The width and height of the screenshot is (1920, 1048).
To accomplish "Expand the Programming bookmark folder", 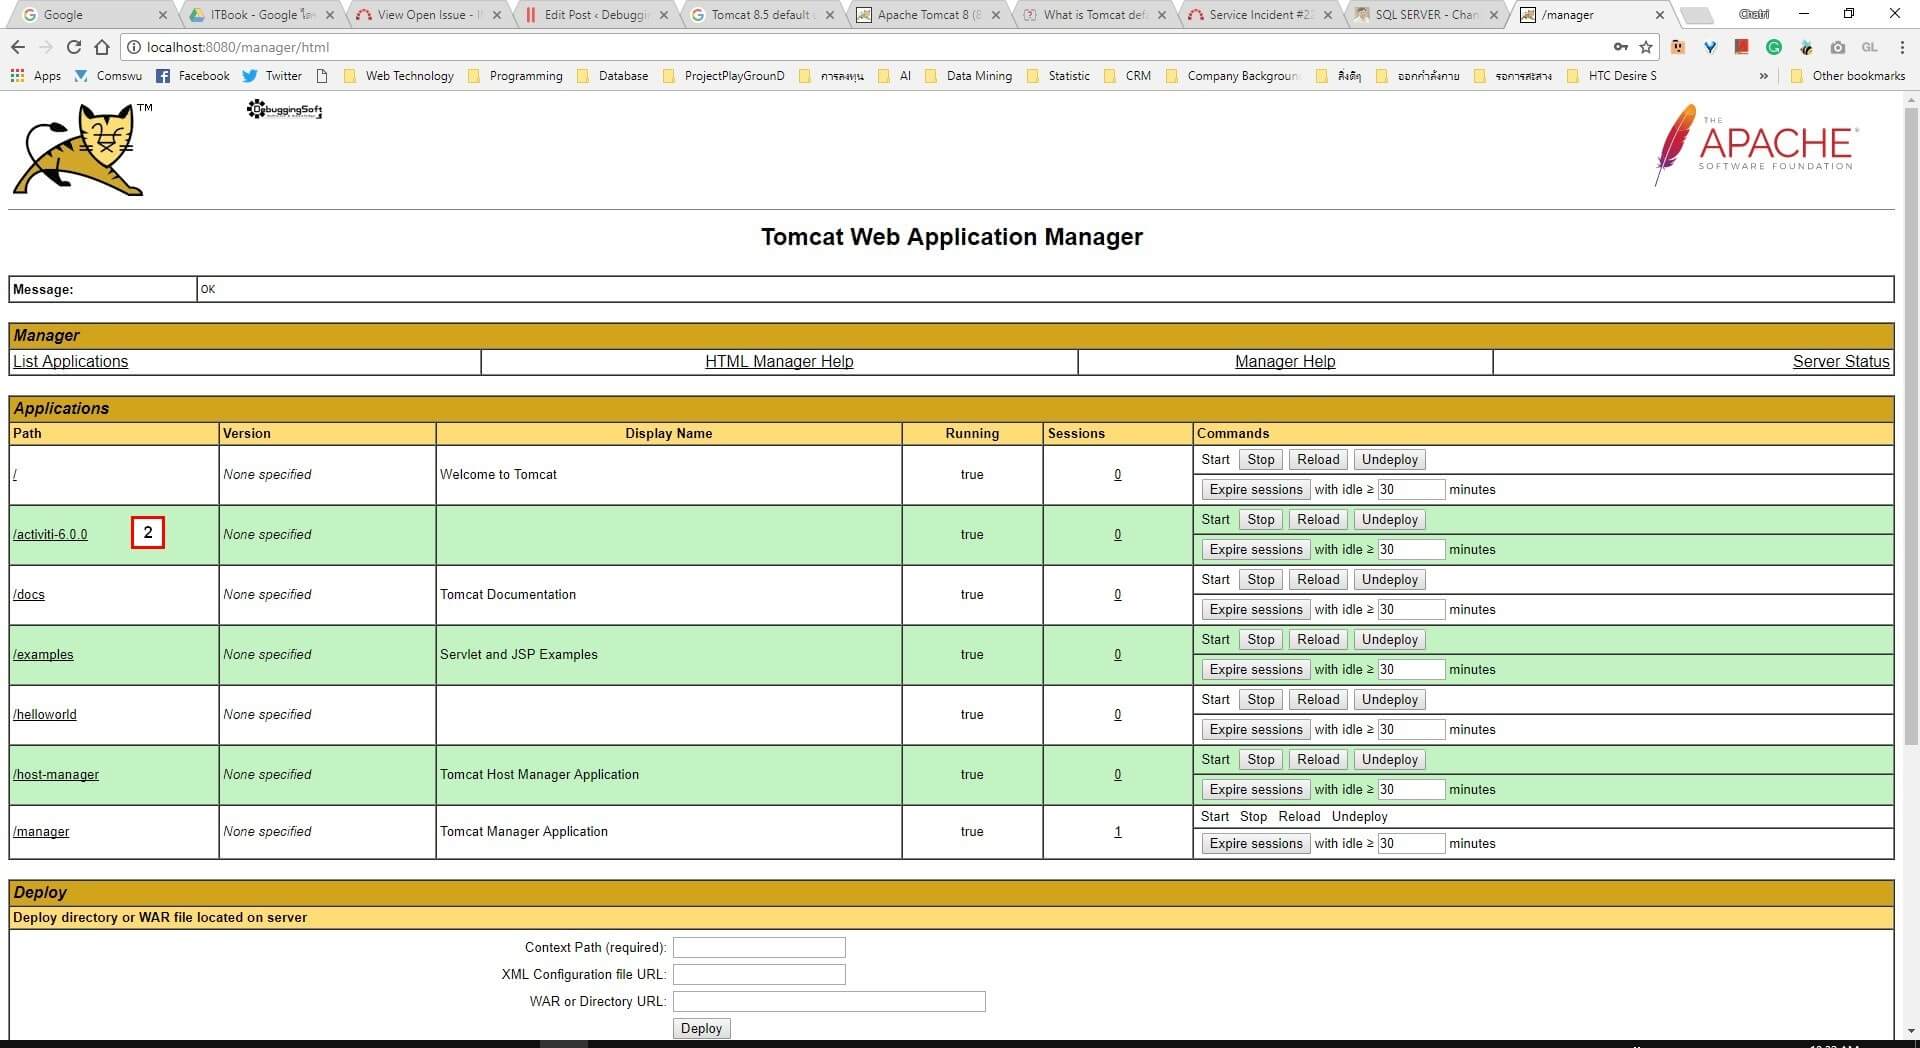I will point(515,76).
